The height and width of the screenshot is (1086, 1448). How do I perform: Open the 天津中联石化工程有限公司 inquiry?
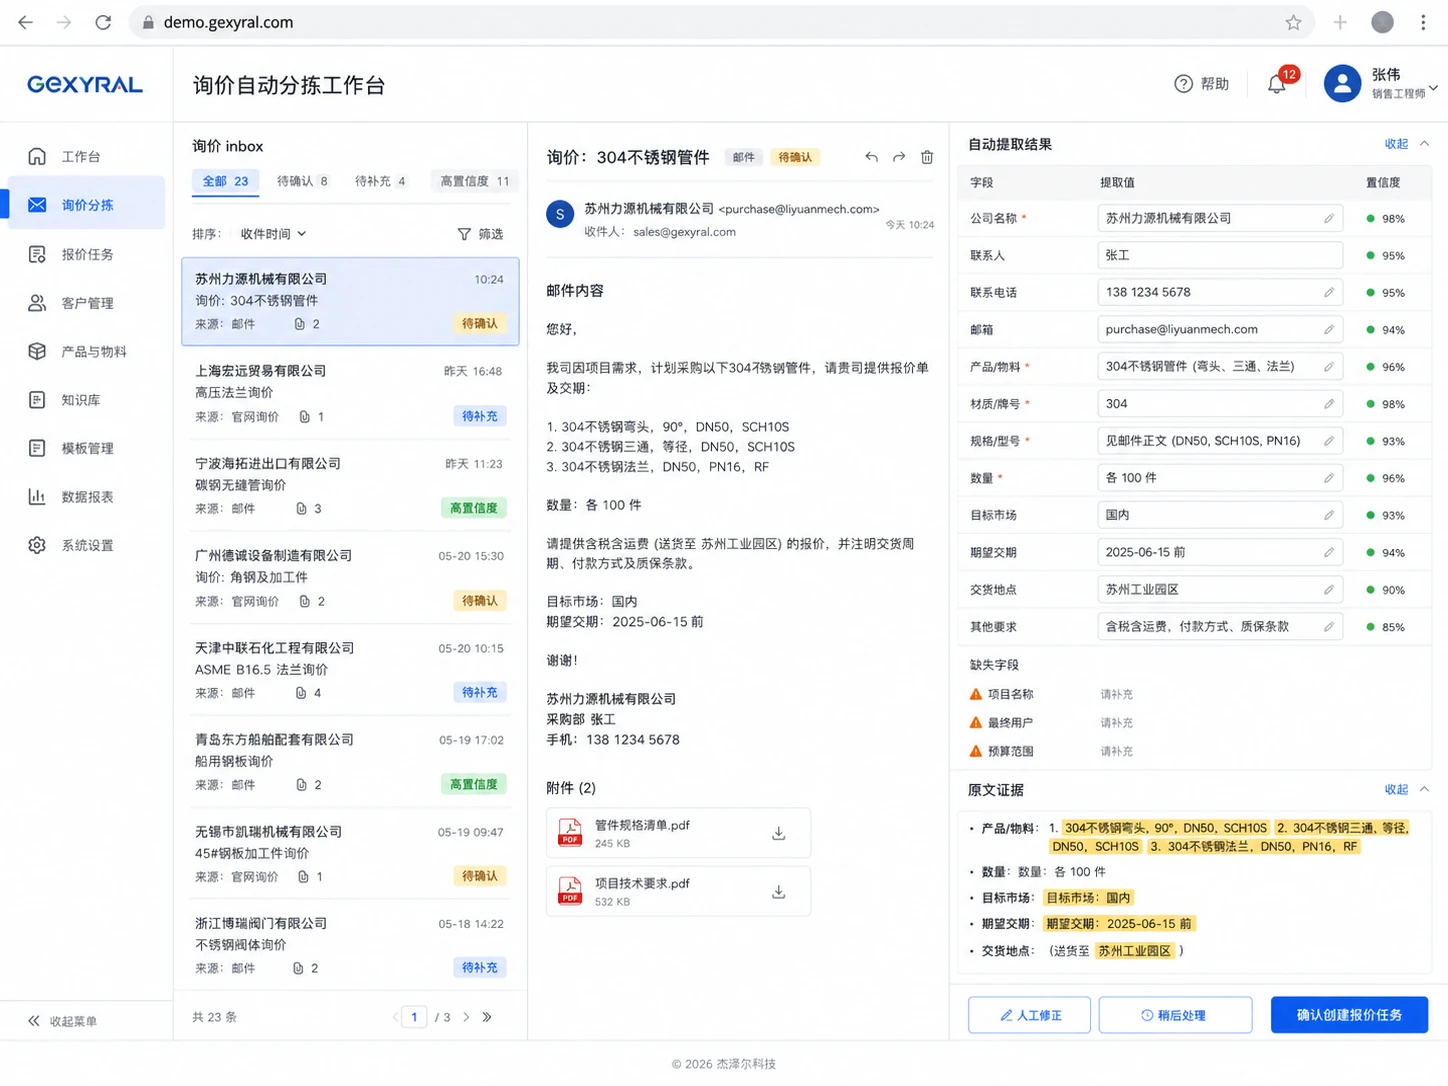coord(350,670)
